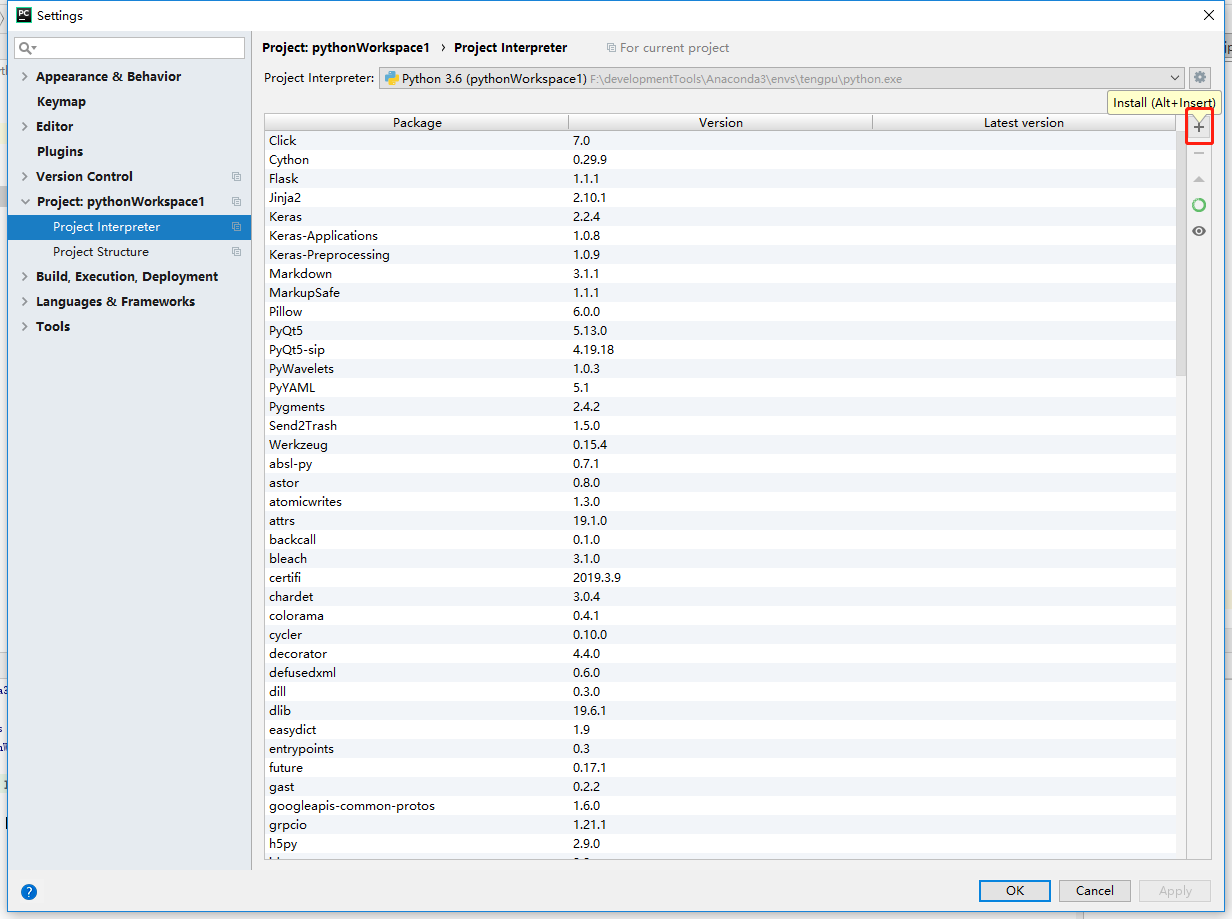This screenshot has height=919, width=1232.
Task: Sort by the Package column header
Action: 417,123
